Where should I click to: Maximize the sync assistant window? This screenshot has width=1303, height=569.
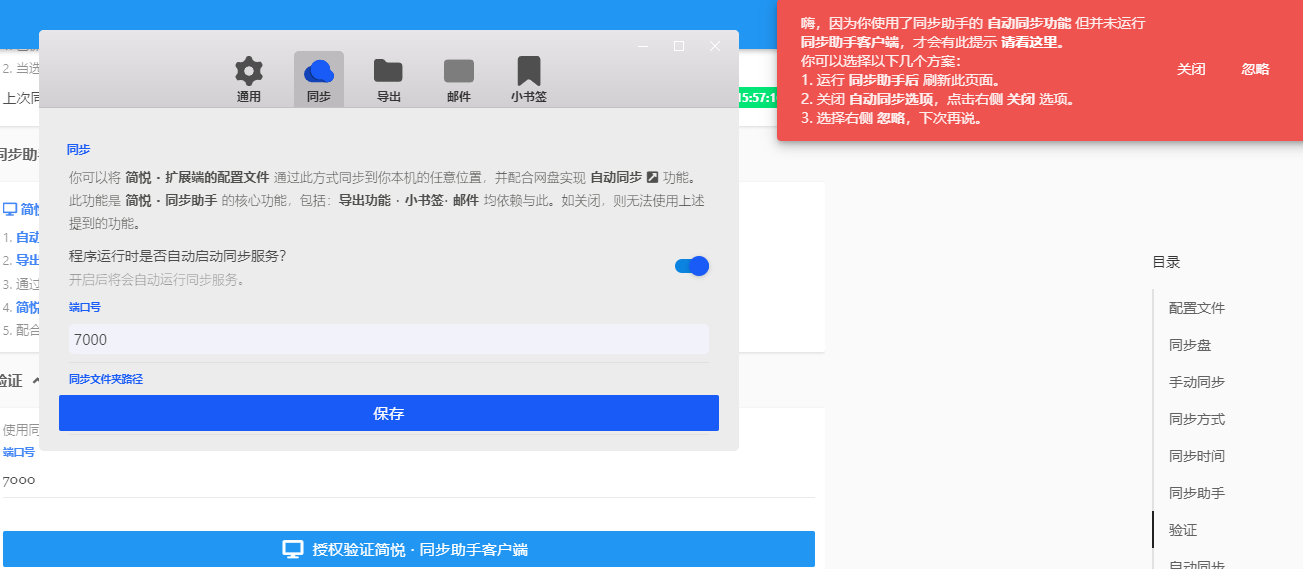tap(679, 46)
